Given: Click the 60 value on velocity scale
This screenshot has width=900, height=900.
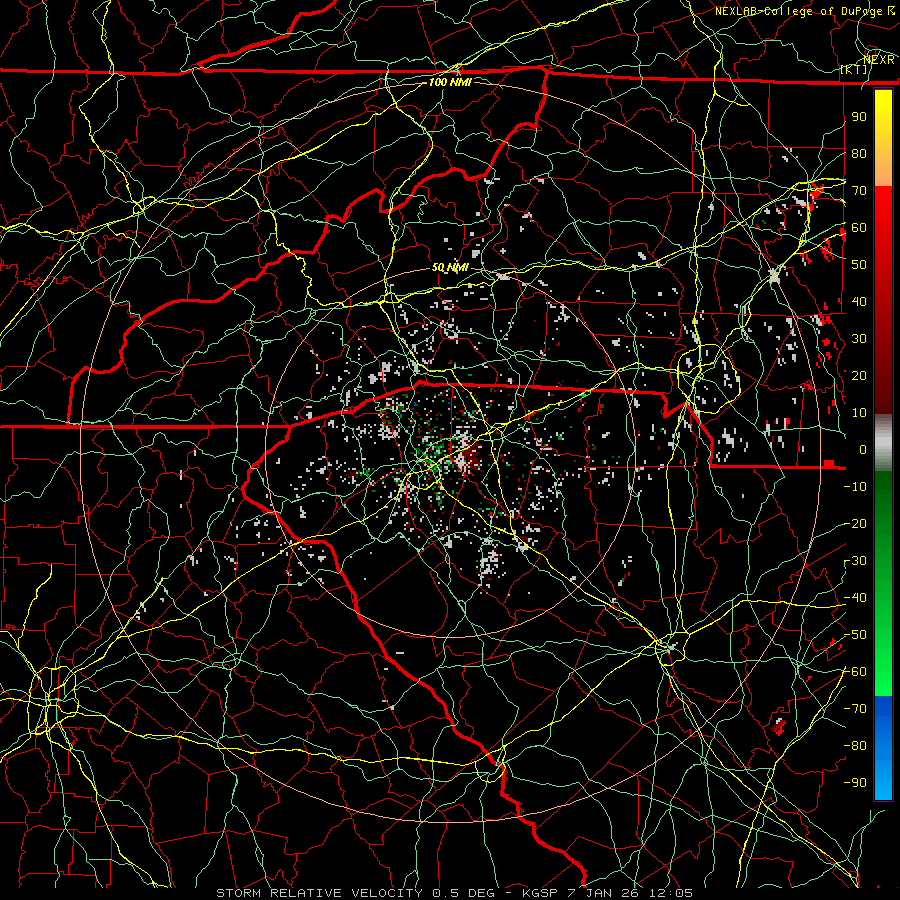Looking at the screenshot, I should [x=859, y=227].
